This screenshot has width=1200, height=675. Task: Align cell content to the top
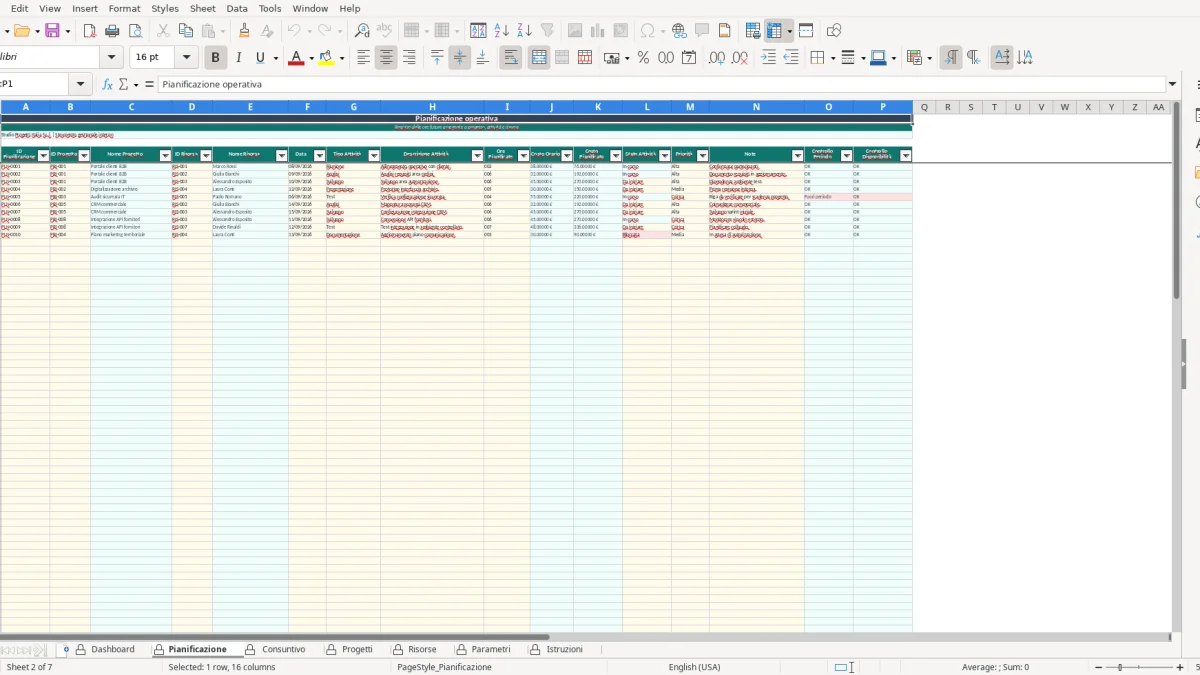[x=437, y=58]
